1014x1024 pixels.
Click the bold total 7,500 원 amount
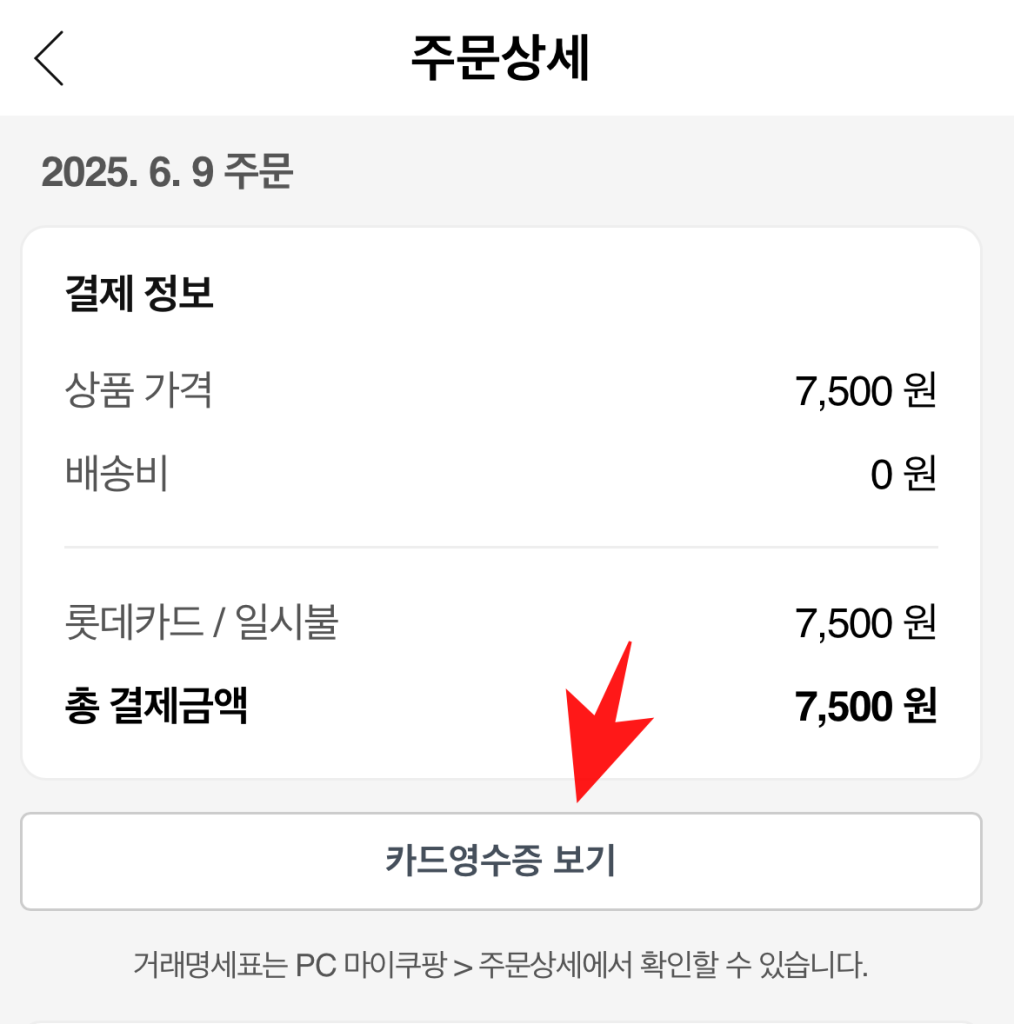click(866, 707)
